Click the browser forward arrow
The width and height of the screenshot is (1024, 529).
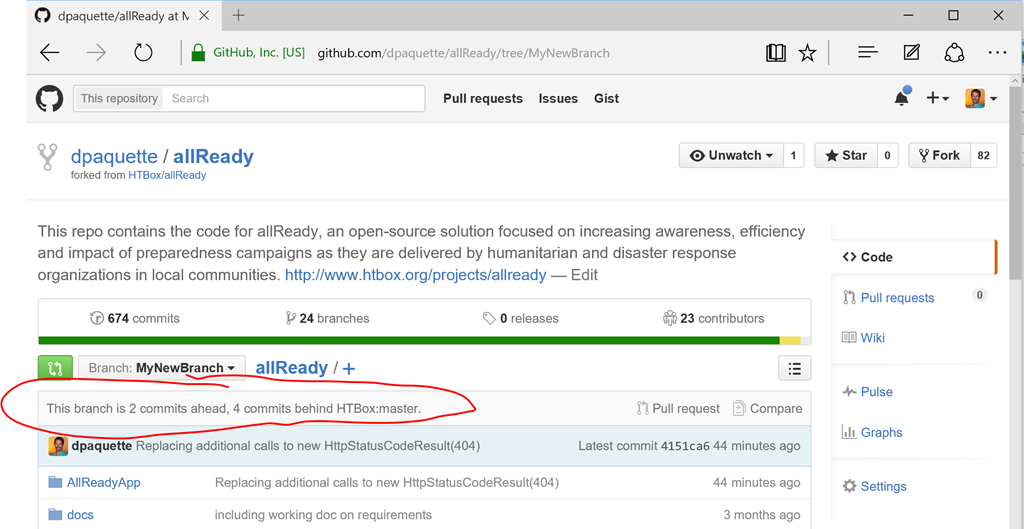pos(96,53)
